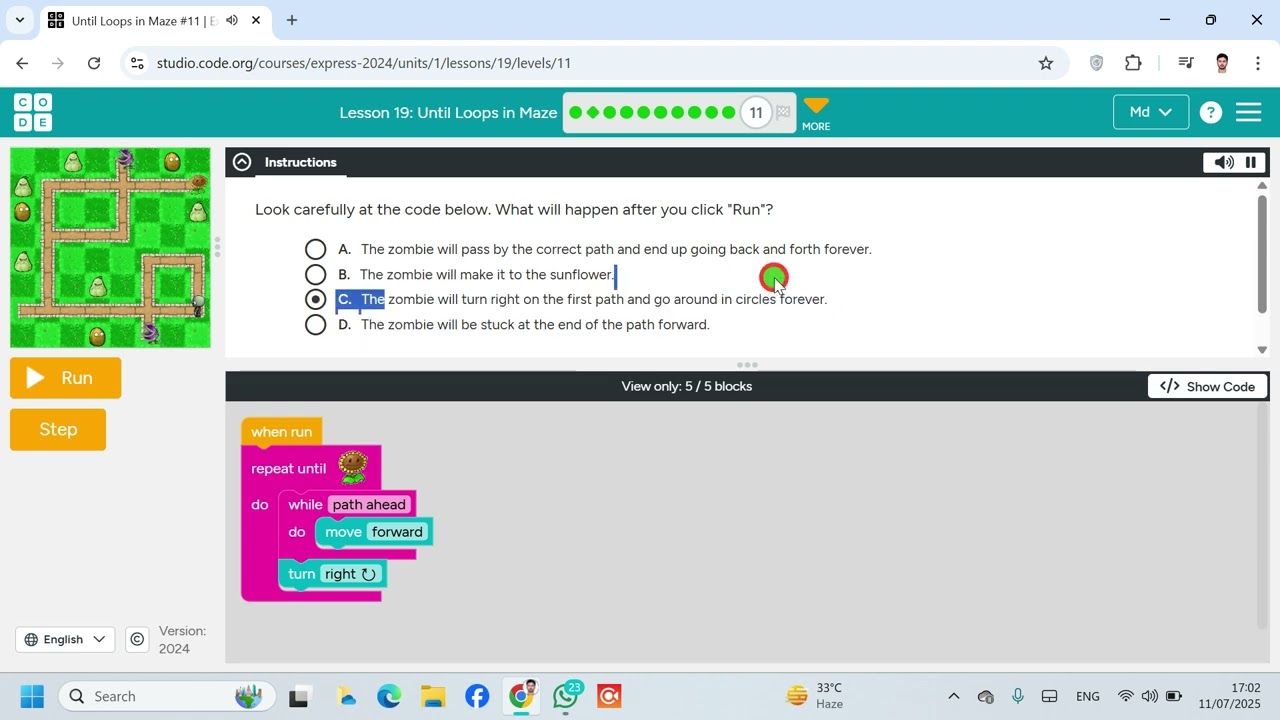Show hidden system tray icons

coord(953,696)
